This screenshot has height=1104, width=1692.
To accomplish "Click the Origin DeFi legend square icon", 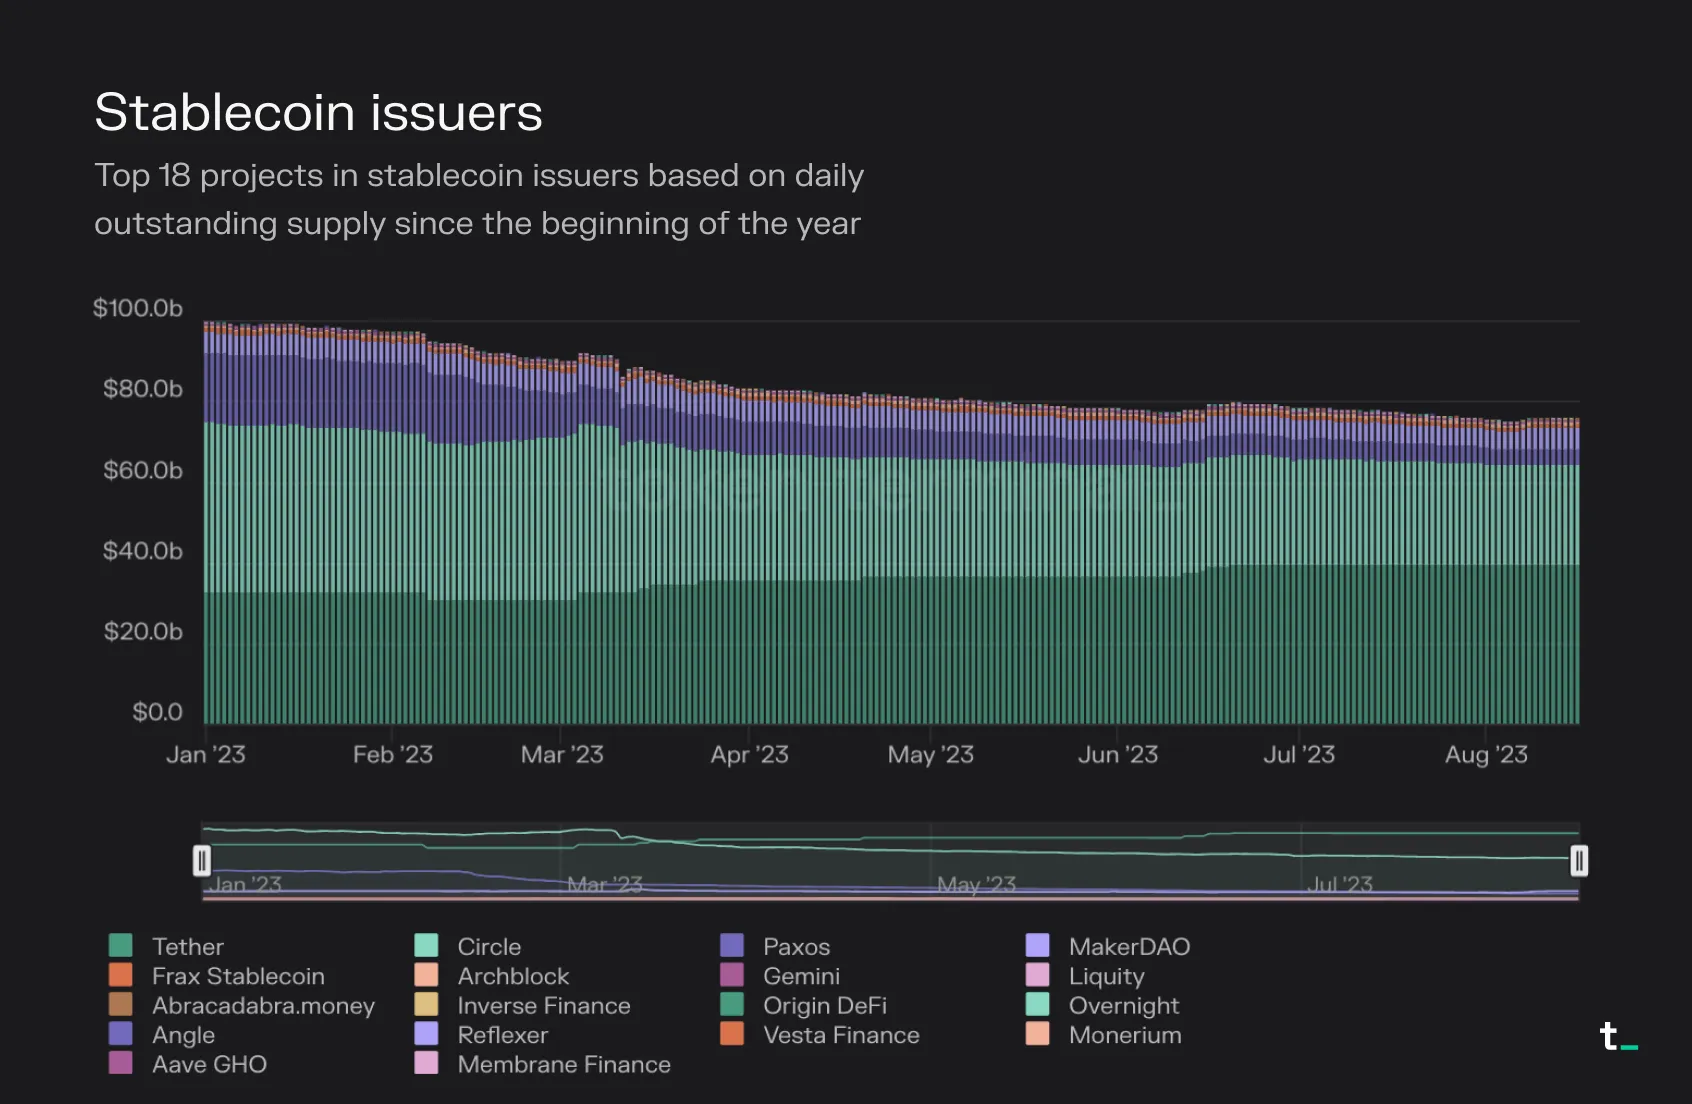I will coord(732,1004).
